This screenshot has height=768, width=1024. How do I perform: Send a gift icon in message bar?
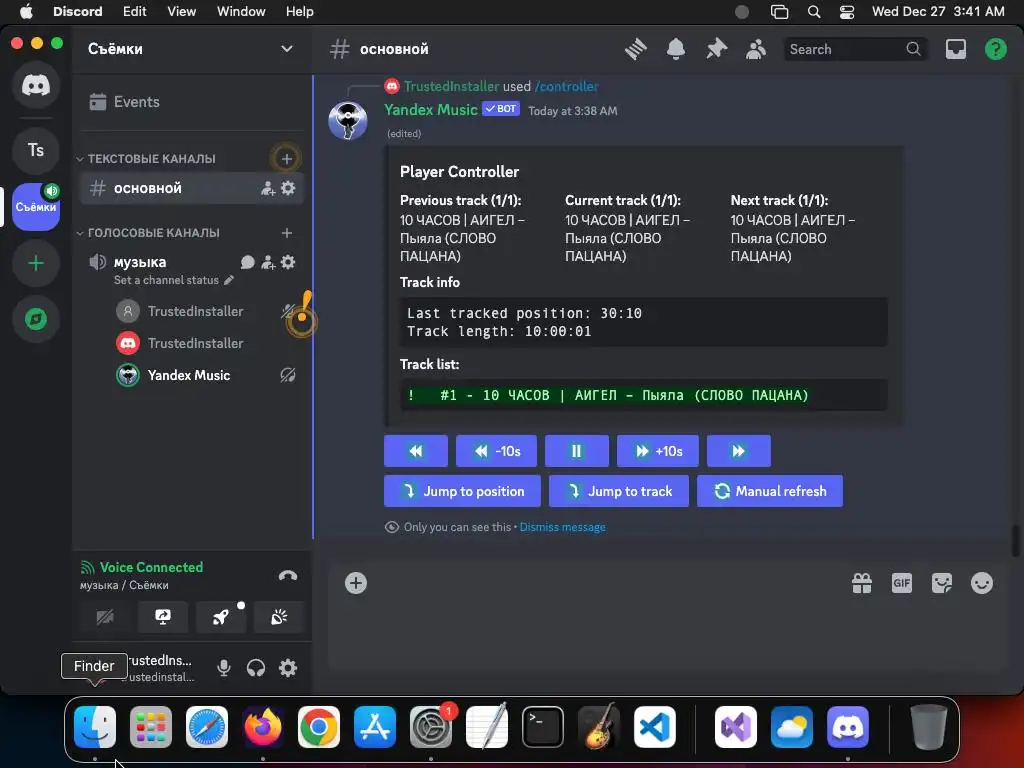(862, 583)
